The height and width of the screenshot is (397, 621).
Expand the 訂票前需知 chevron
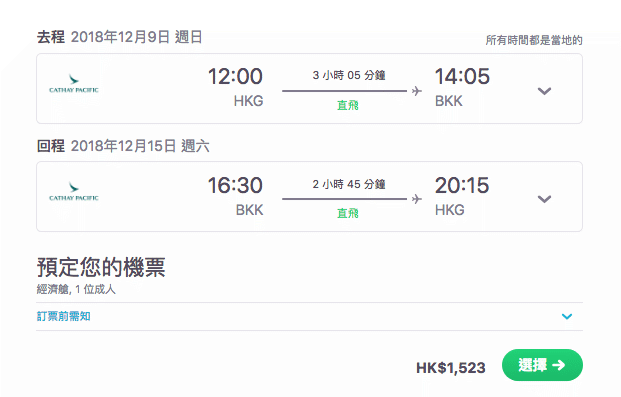point(567,316)
